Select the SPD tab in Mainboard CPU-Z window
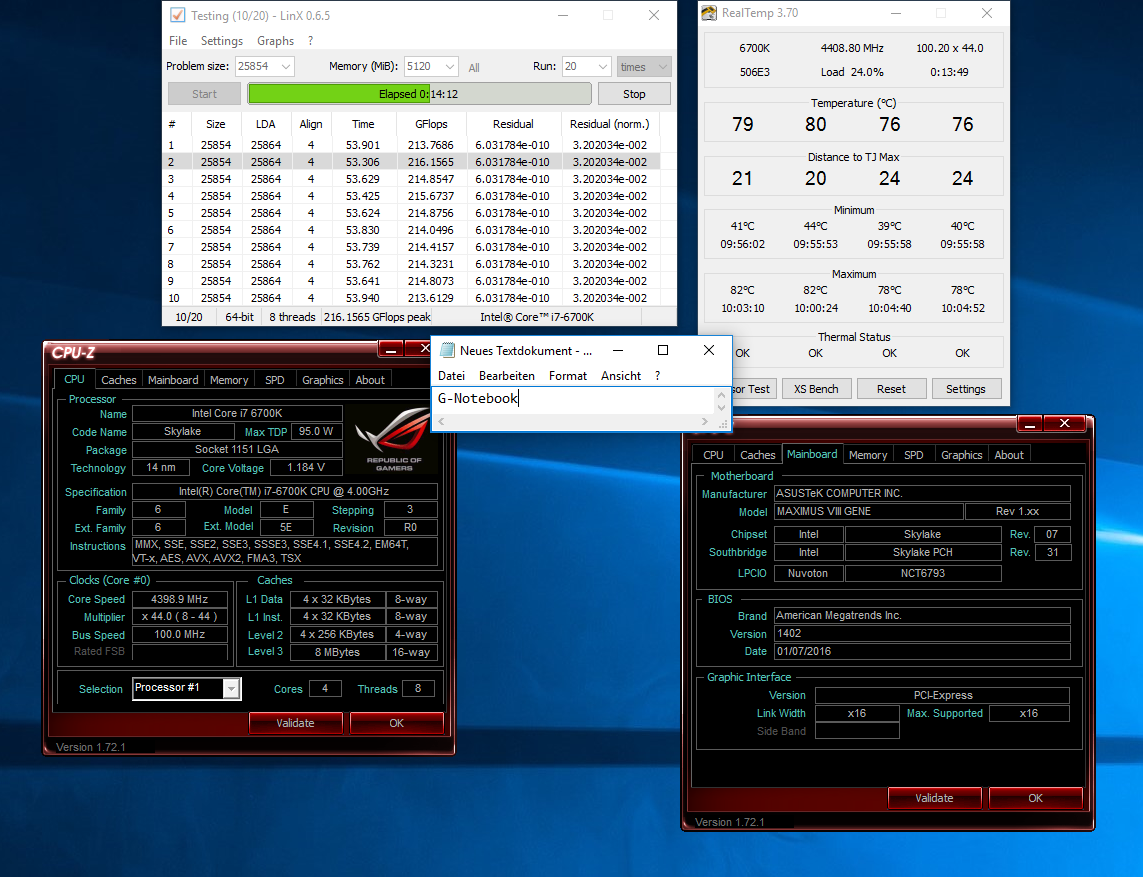 coord(913,455)
